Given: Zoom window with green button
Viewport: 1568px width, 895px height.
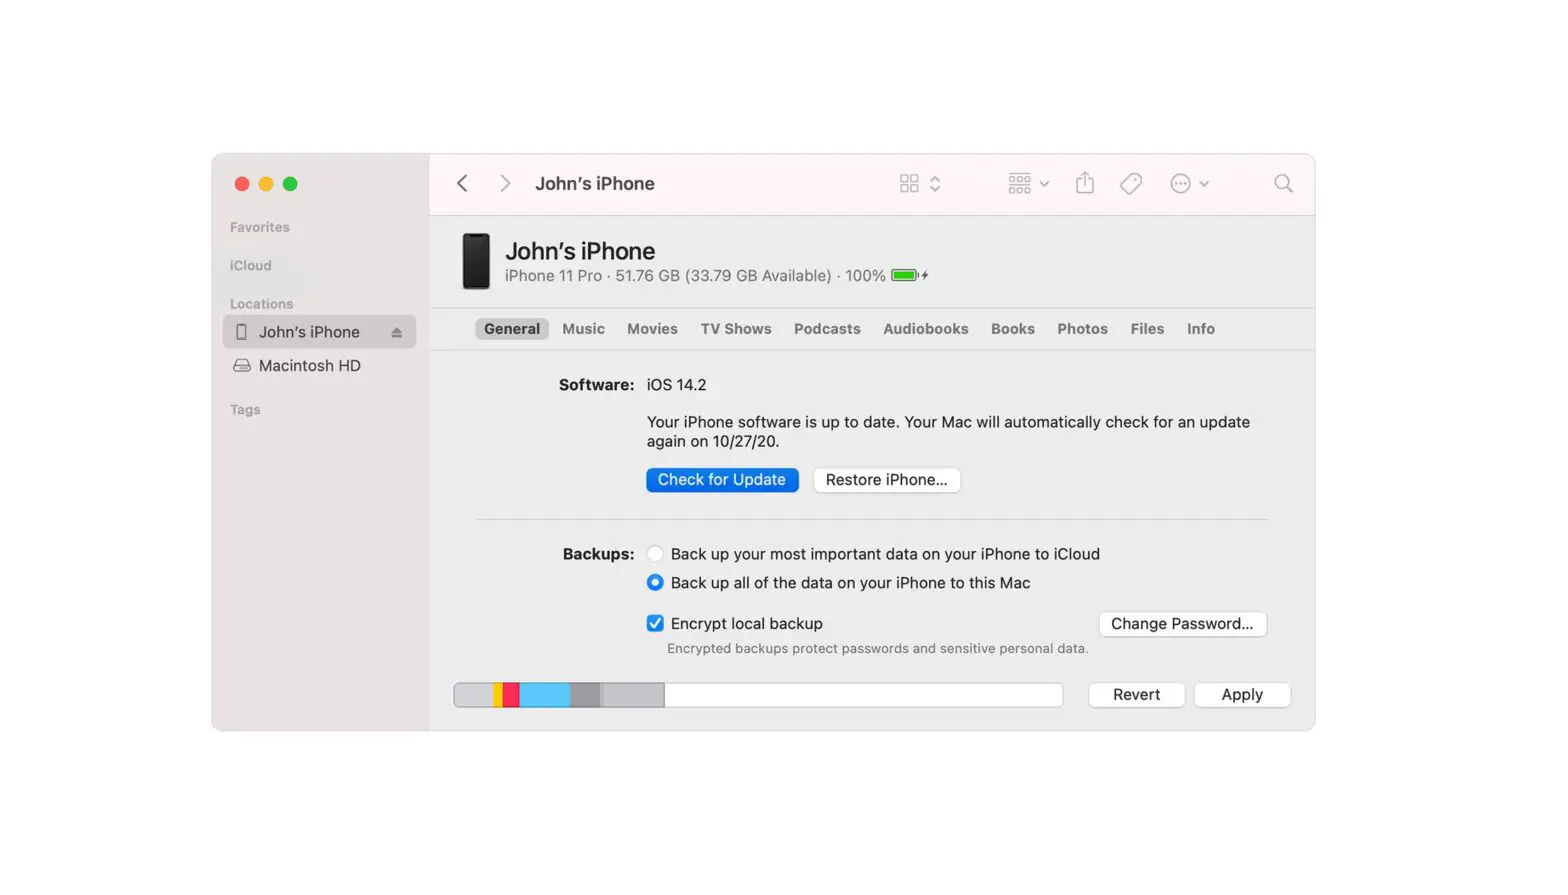Looking at the screenshot, I should pos(290,184).
